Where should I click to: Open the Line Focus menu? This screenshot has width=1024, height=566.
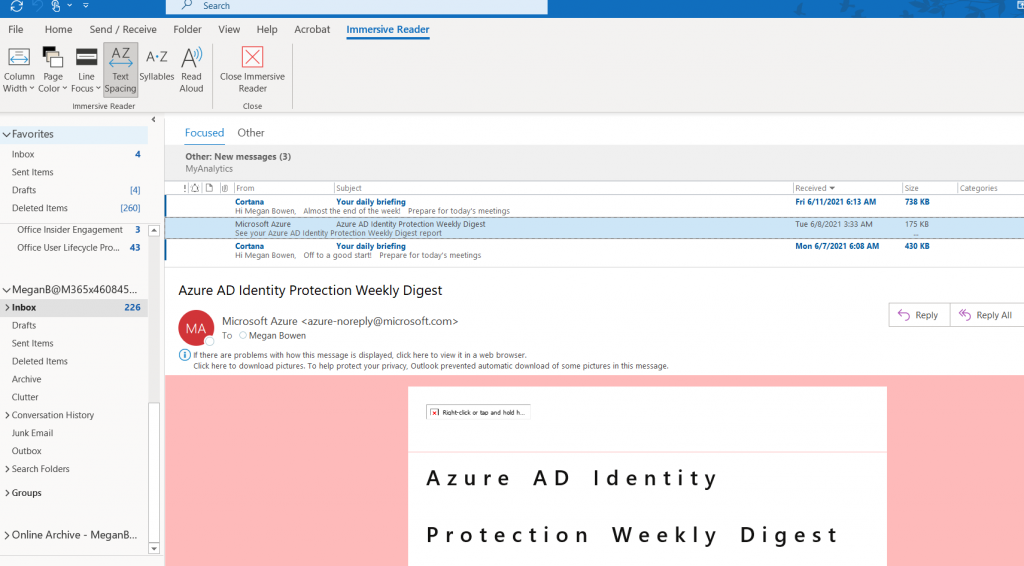tap(86, 69)
